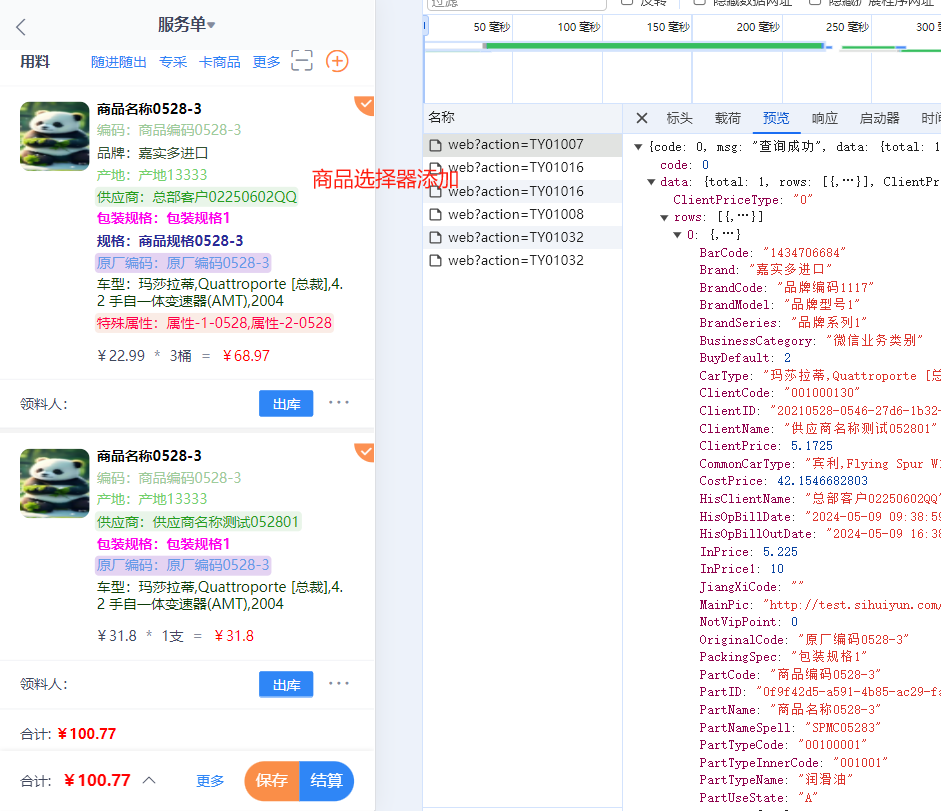Select the web?action=TY01007 request
This screenshot has width=941, height=811.
[515, 144]
